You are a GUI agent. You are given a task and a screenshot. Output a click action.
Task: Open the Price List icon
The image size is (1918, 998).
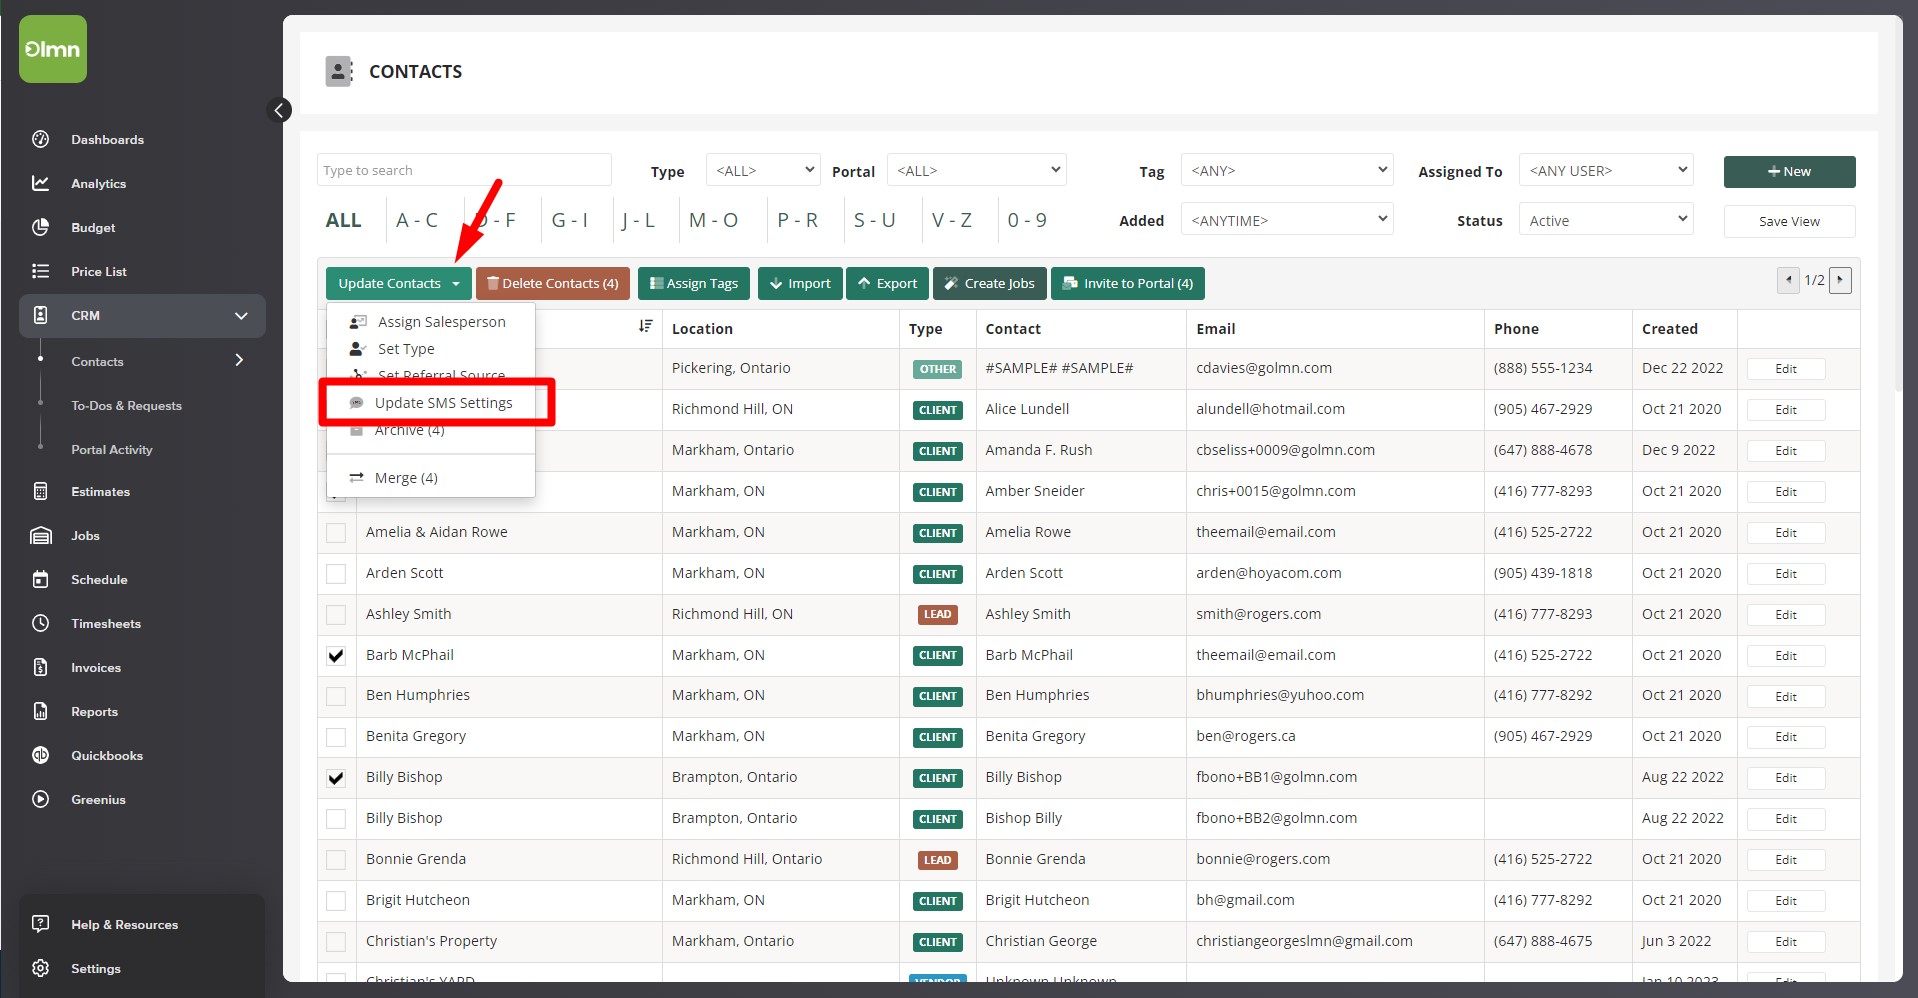click(40, 271)
